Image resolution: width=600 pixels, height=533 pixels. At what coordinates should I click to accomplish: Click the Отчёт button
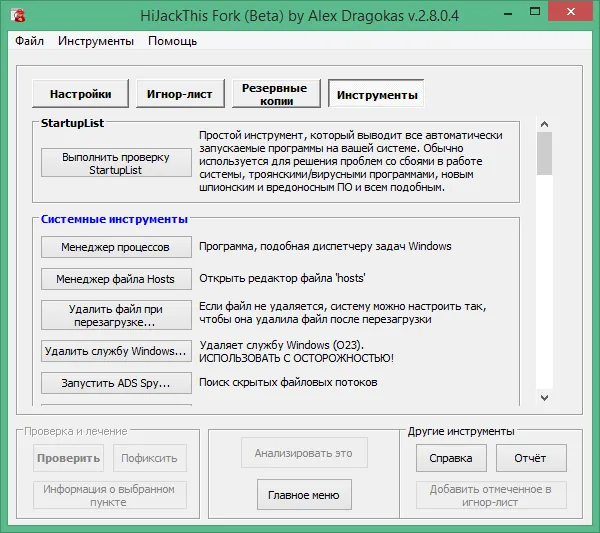click(x=531, y=458)
